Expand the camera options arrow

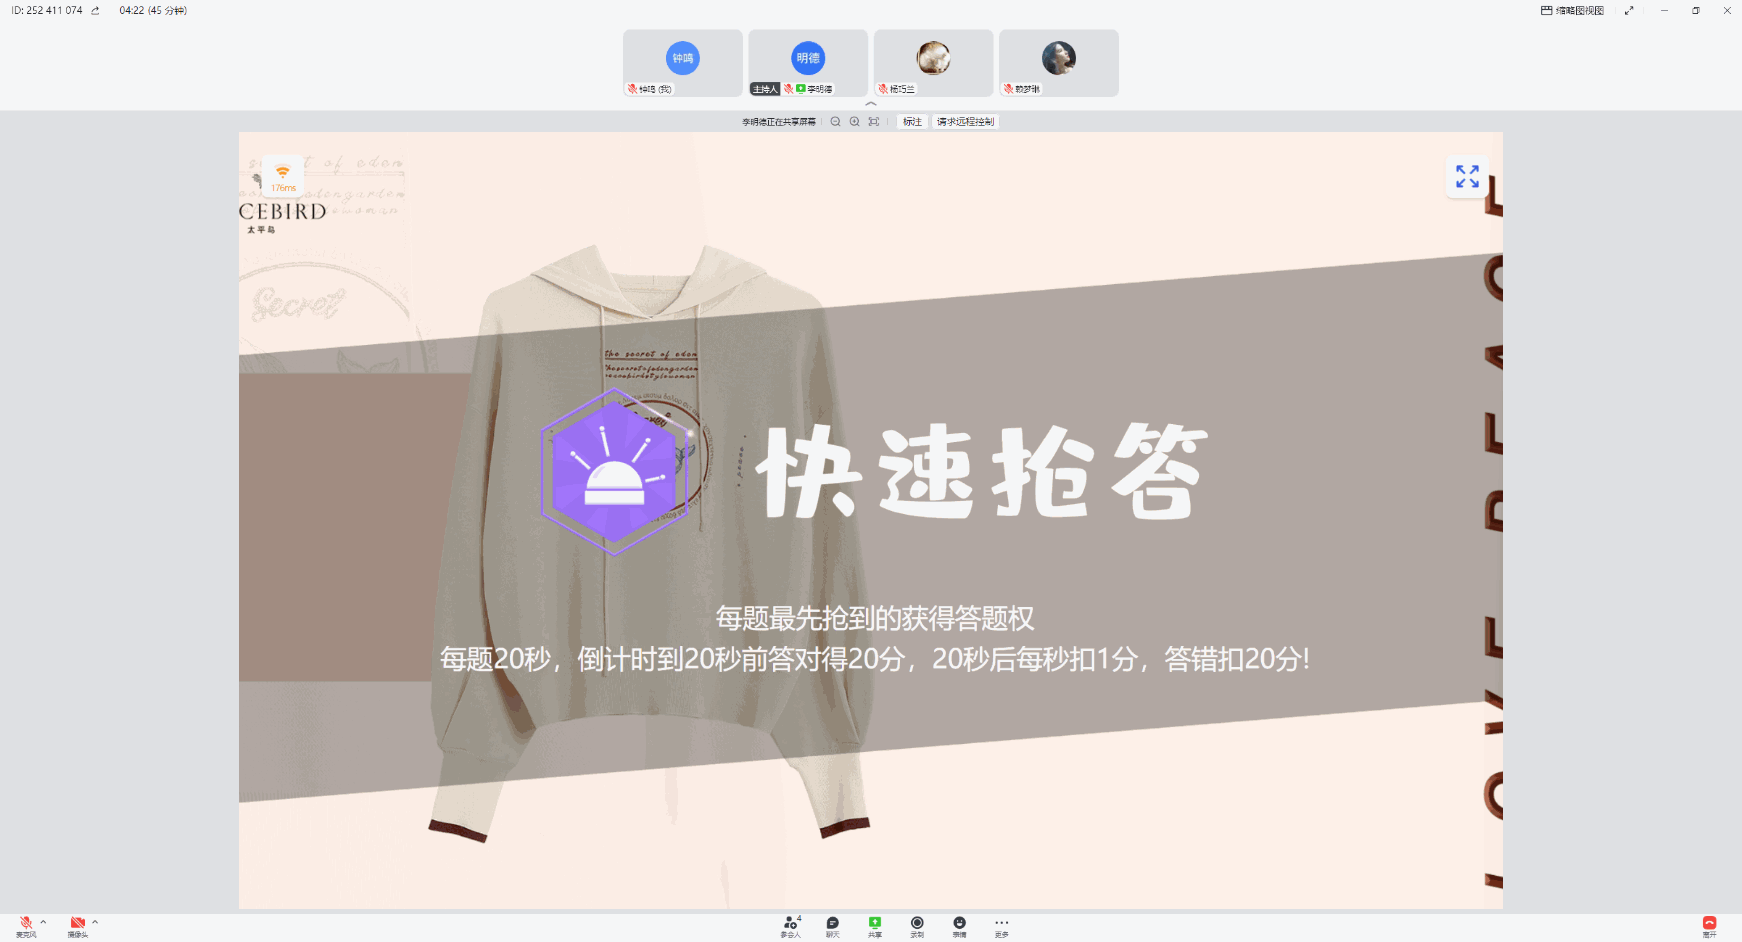[x=95, y=922]
